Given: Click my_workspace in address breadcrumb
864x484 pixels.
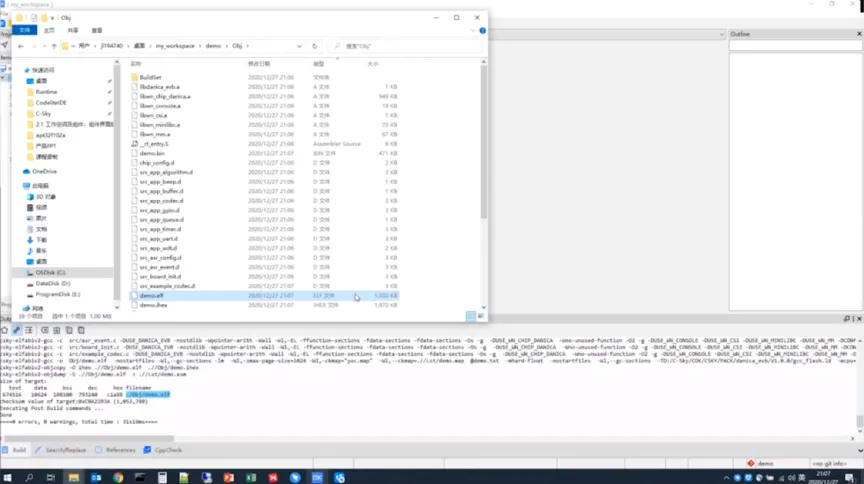Looking at the screenshot, I should click(x=175, y=46).
